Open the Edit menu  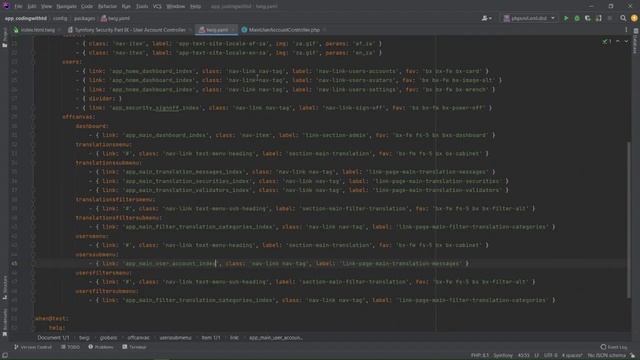[x=32, y=6]
